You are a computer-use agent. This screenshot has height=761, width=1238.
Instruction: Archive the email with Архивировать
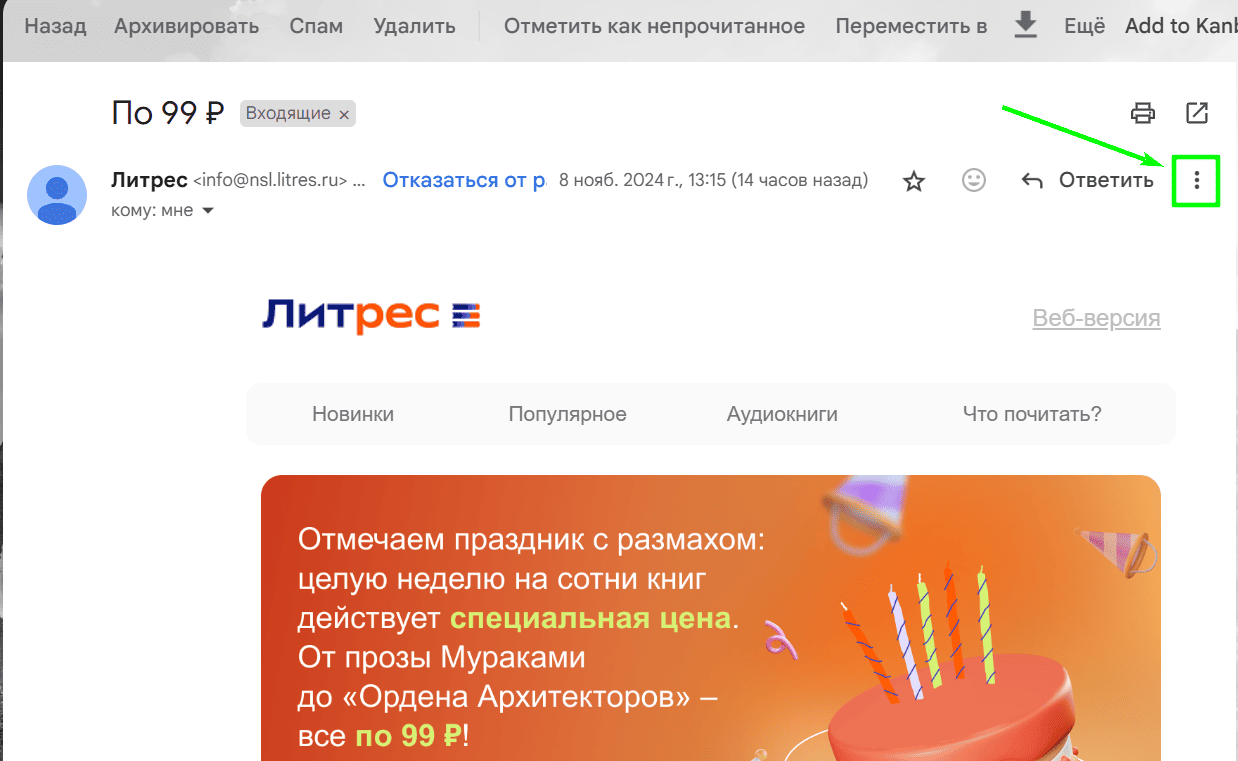tap(186, 26)
